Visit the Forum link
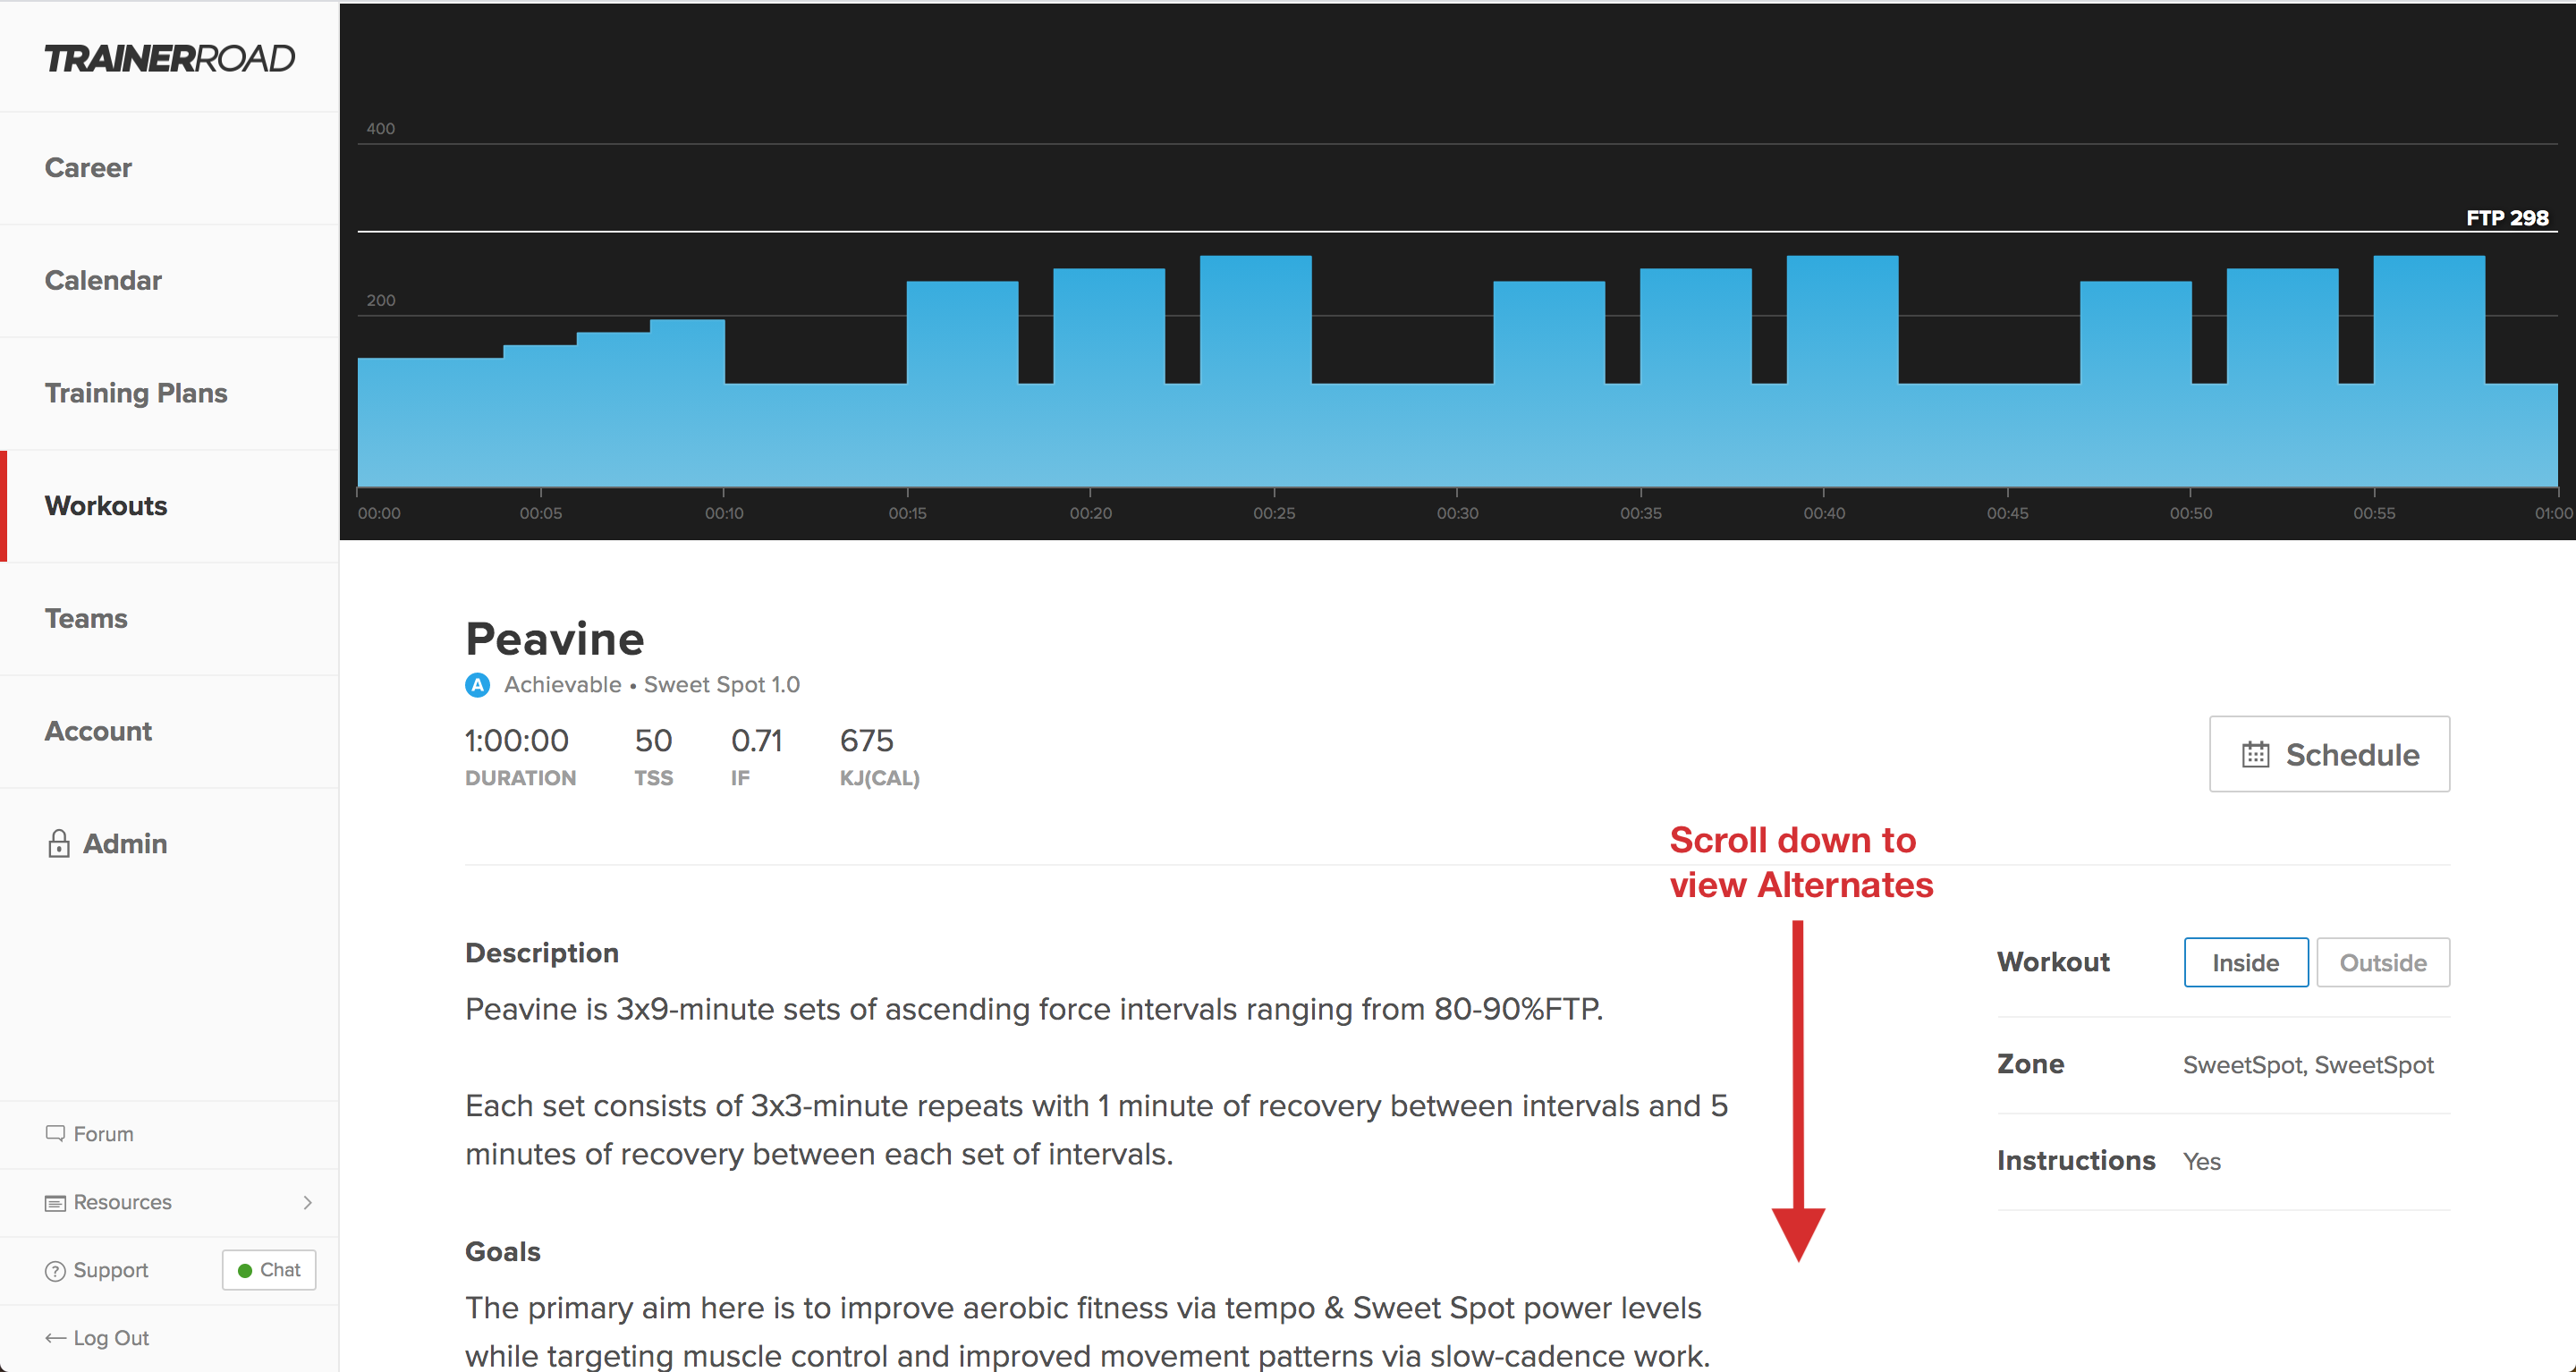2576x1372 pixels. click(103, 1134)
